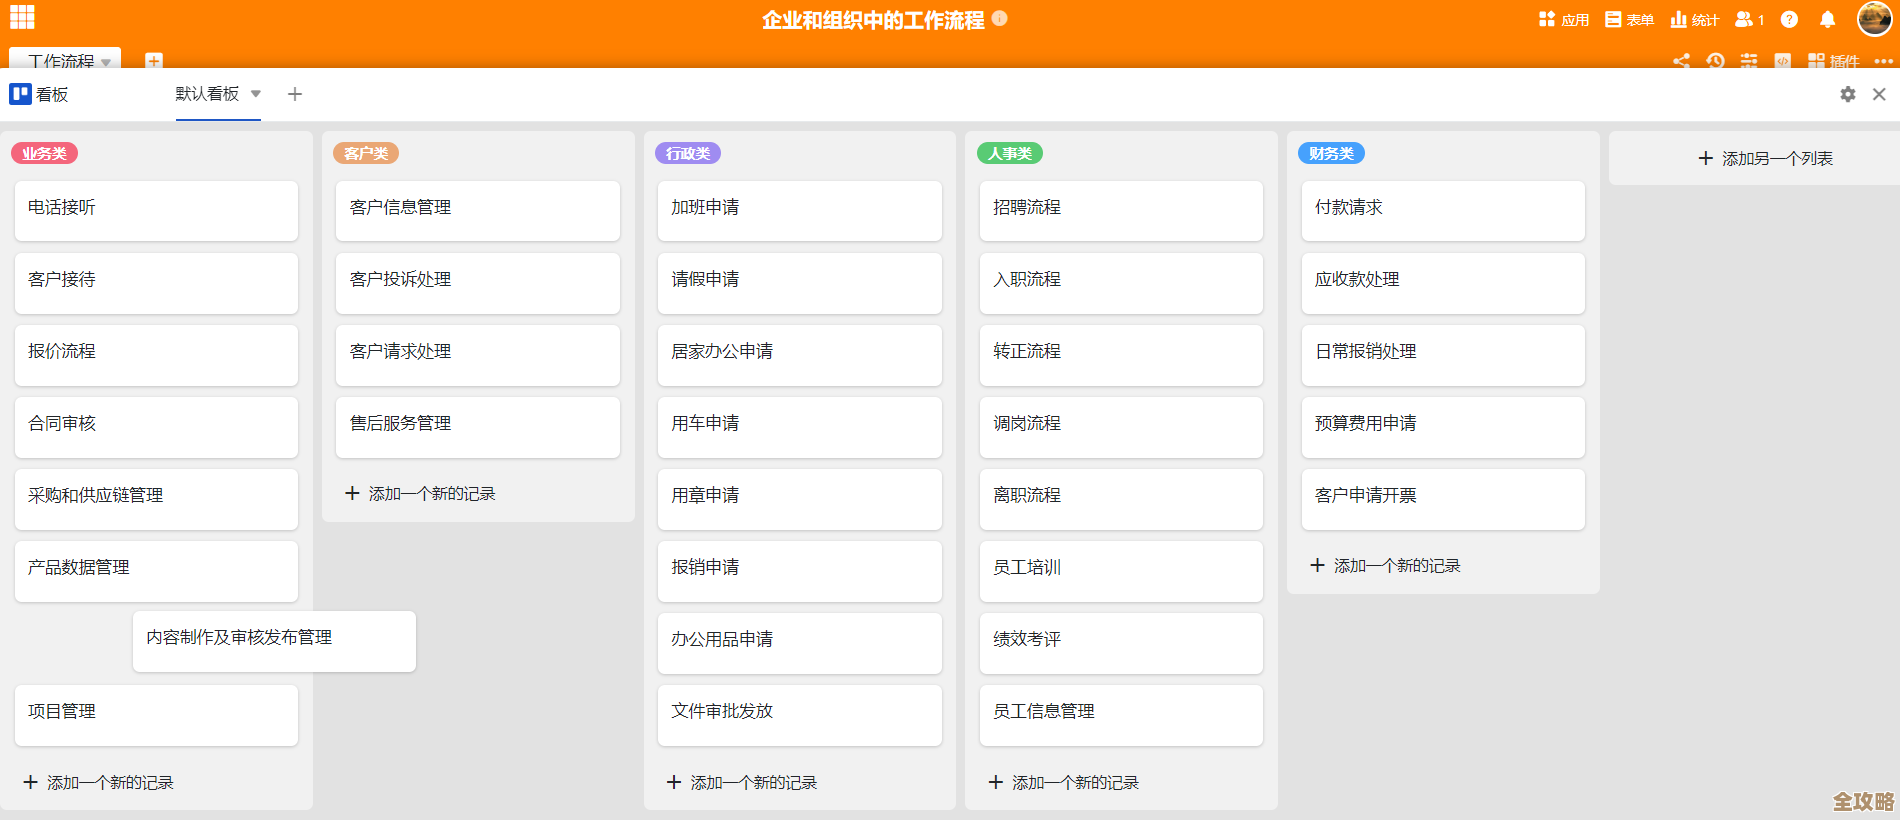Click the 统计 statistics chart icon
This screenshot has width=1900, height=820.
click(1694, 19)
